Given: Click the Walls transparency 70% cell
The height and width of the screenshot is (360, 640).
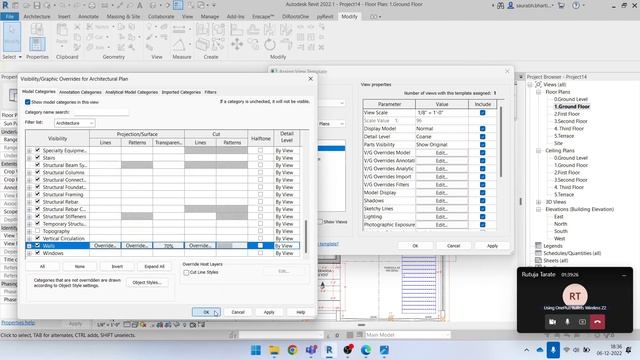Looking at the screenshot, I should click(169, 246).
